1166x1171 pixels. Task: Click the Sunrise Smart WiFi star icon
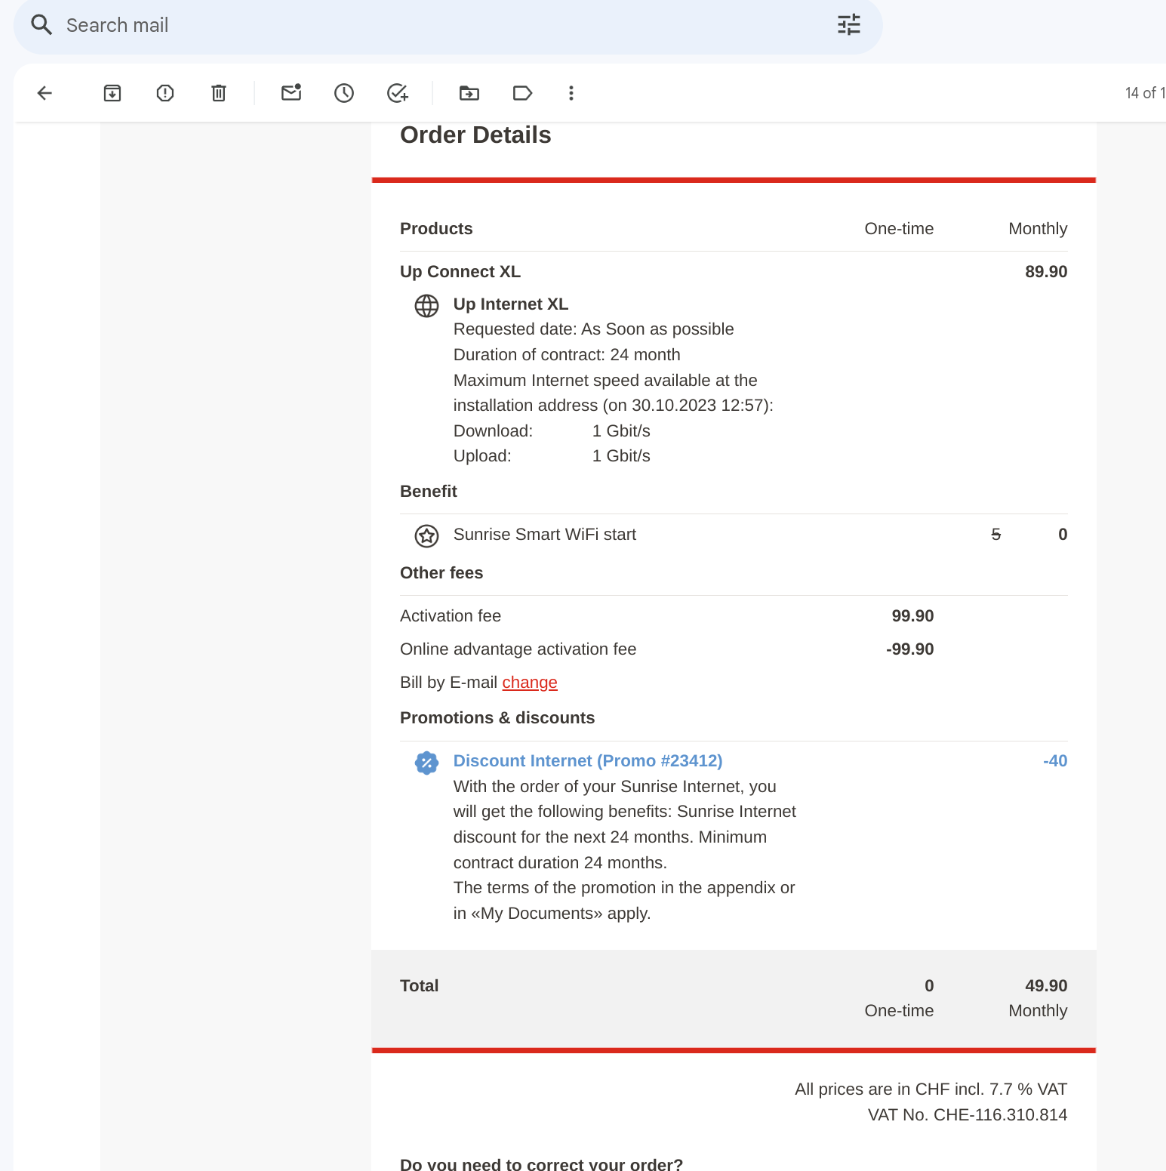(x=427, y=536)
